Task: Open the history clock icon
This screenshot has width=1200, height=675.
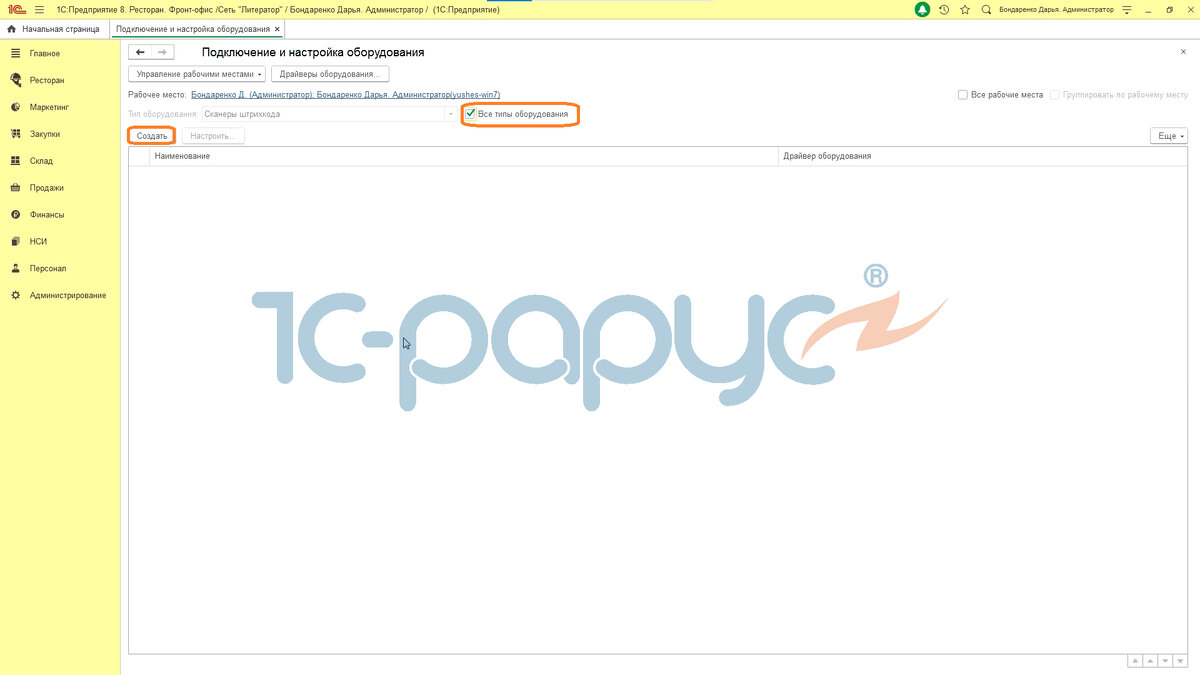Action: click(944, 9)
